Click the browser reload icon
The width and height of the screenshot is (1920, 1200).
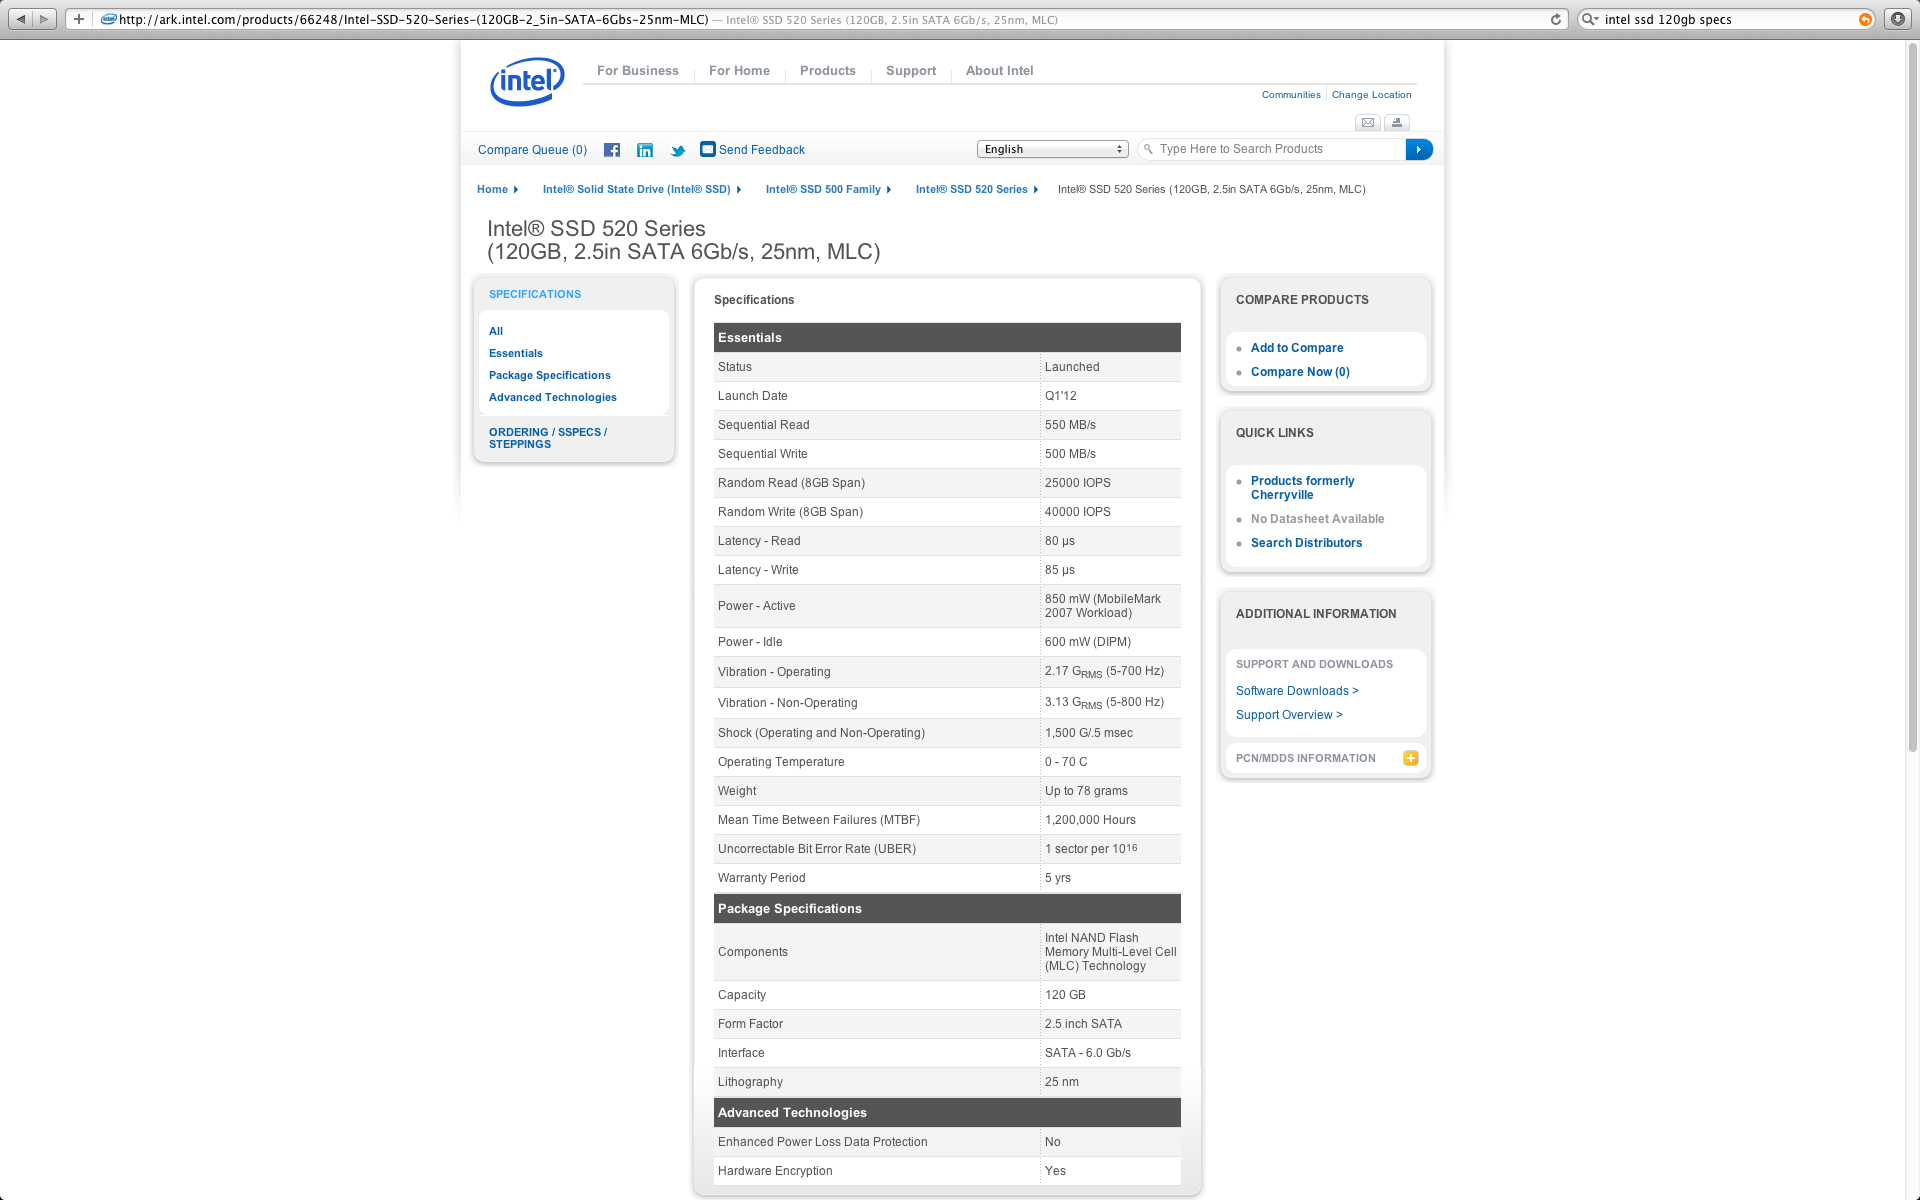pos(1556,19)
